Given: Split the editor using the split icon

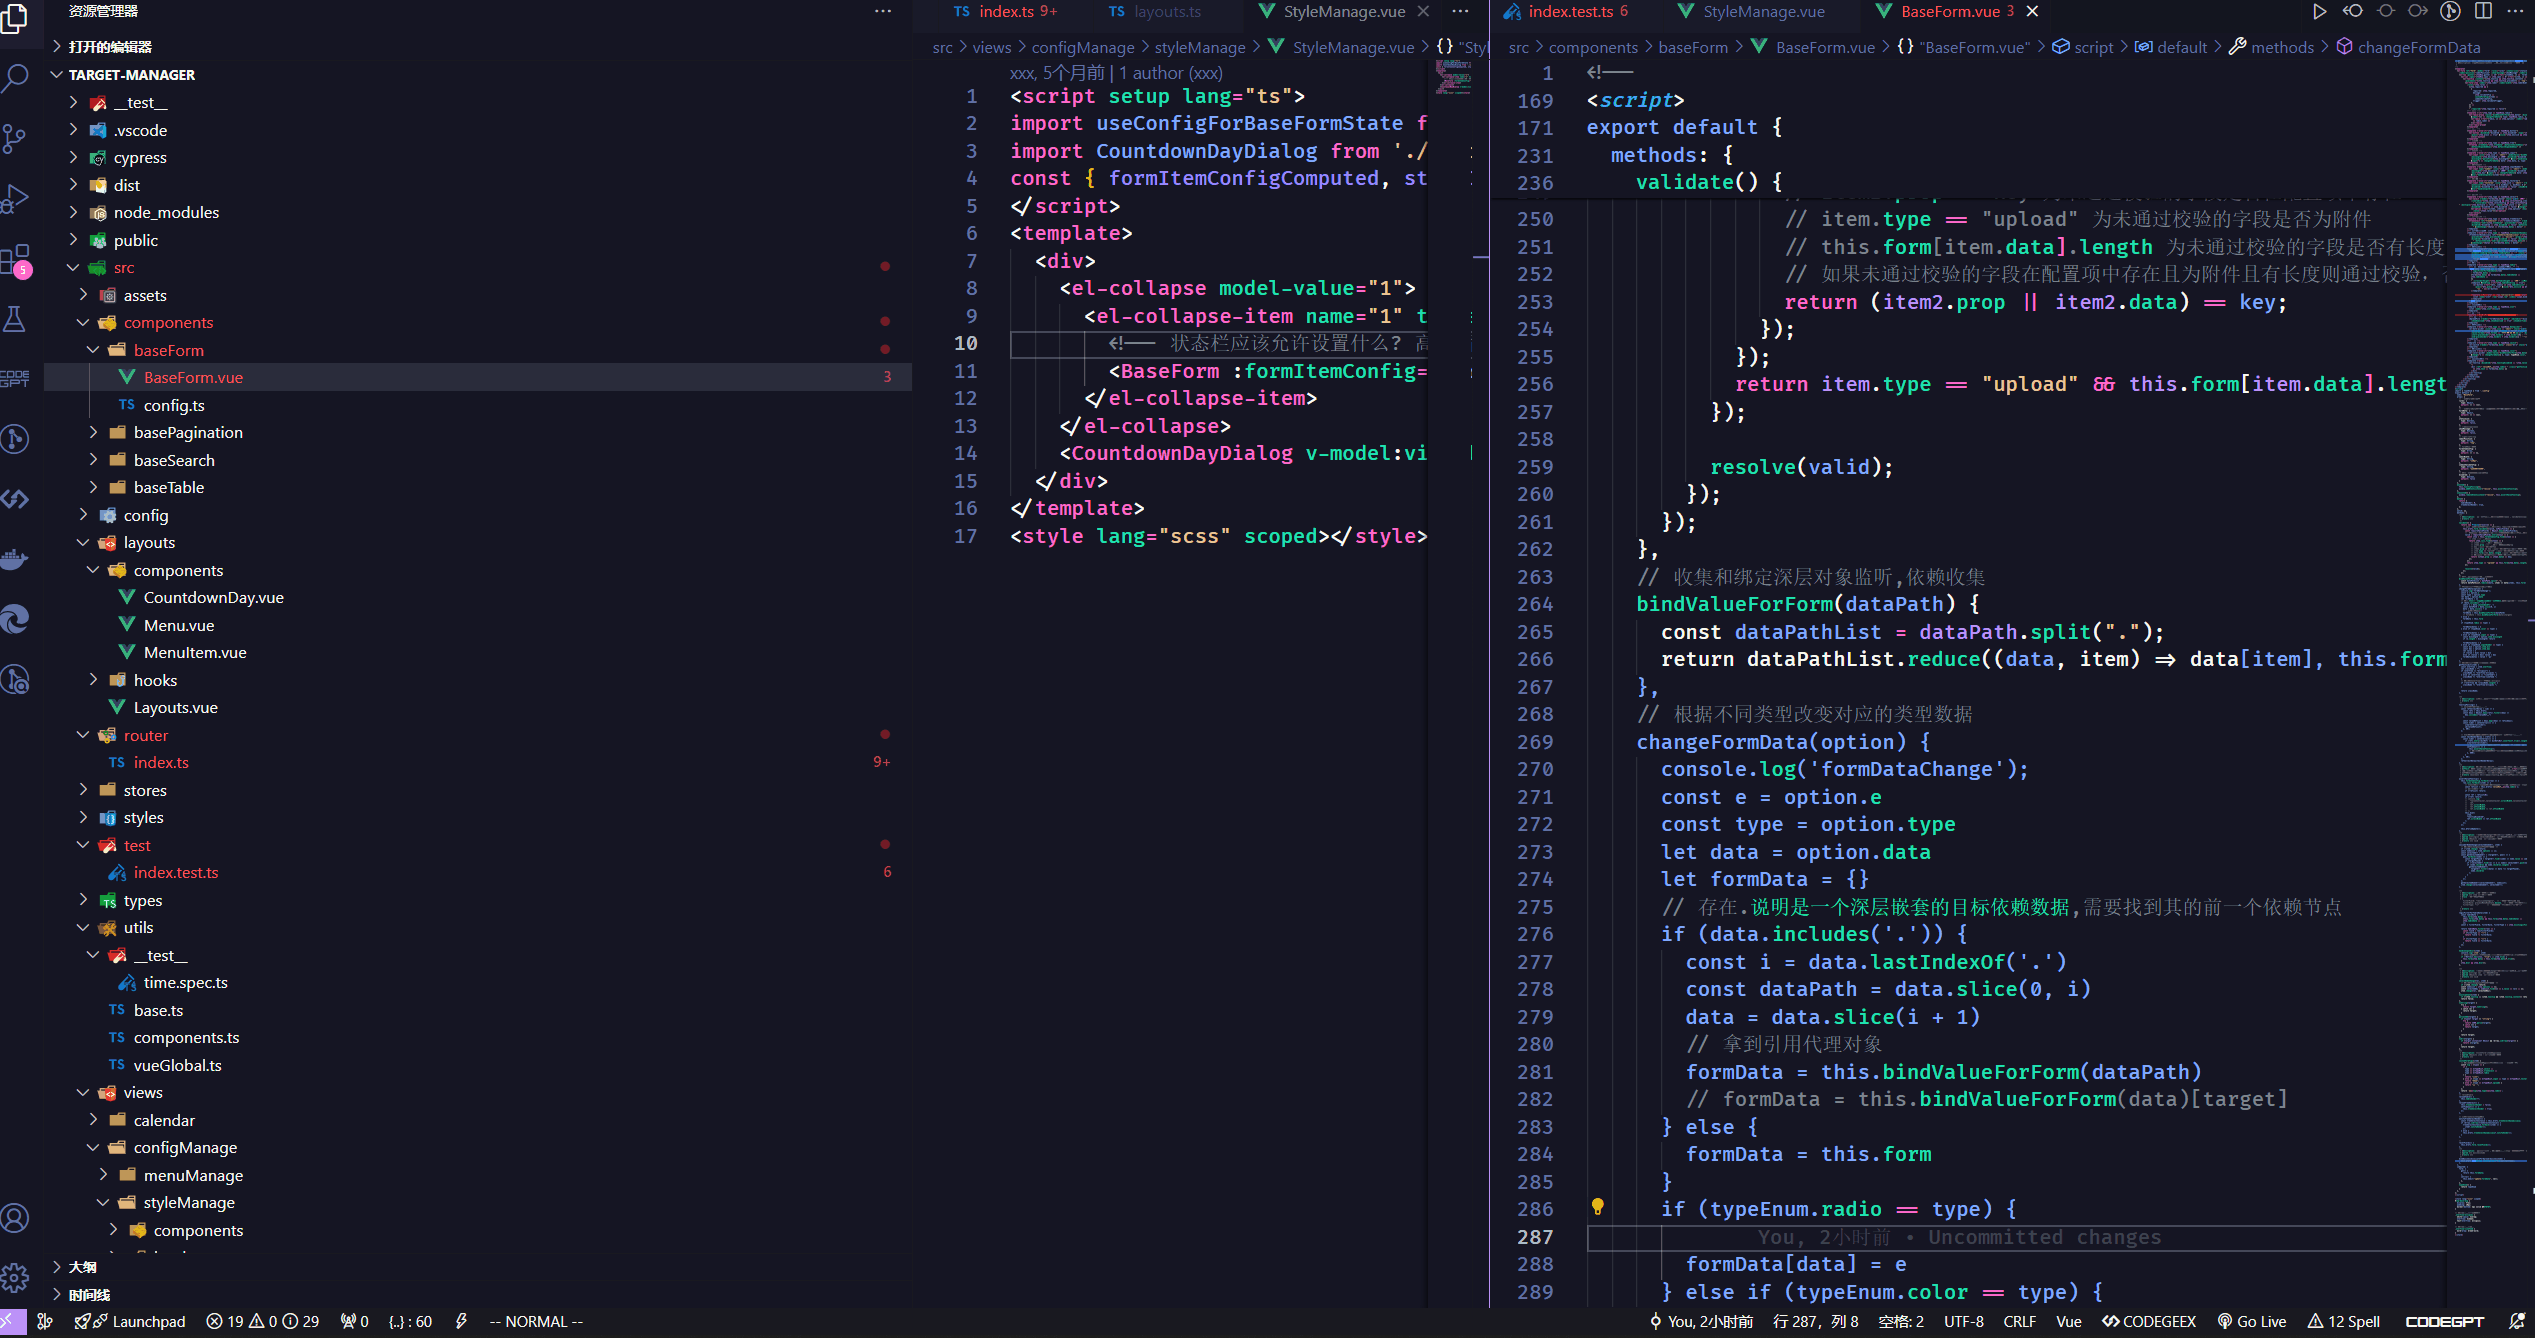Looking at the screenshot, I should tap(2483, 11).
